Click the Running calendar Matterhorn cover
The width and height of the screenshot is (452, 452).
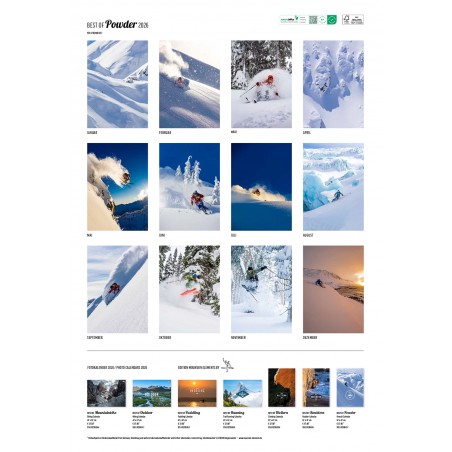242,393
